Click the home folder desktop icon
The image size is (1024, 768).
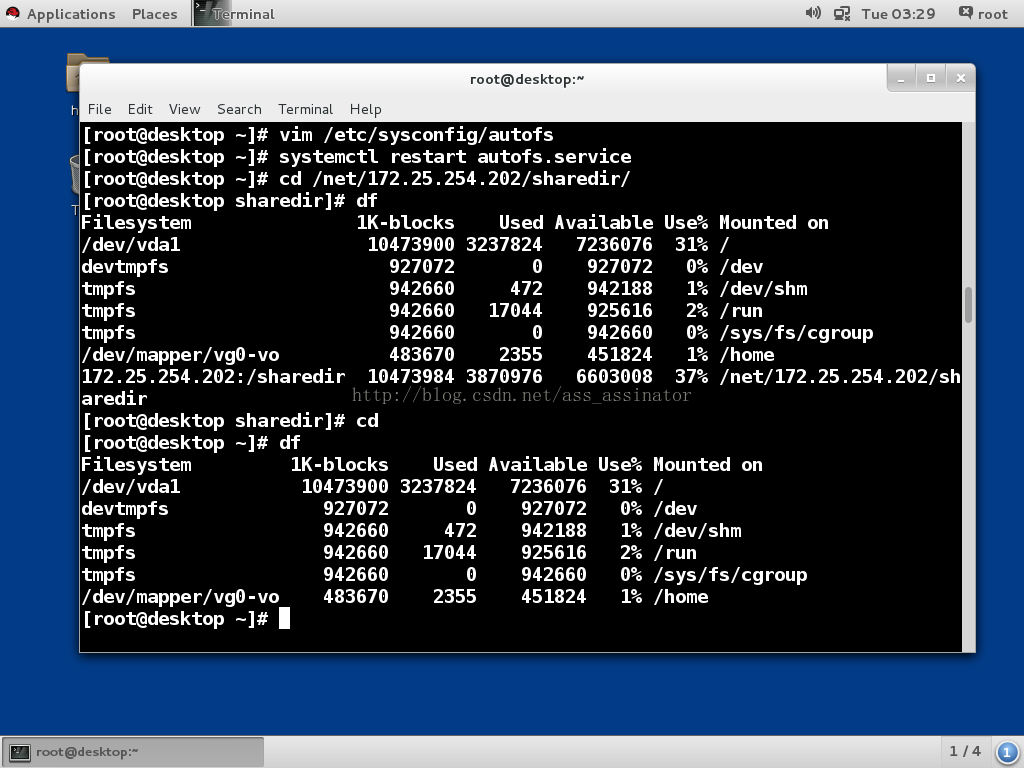point(73,72)
